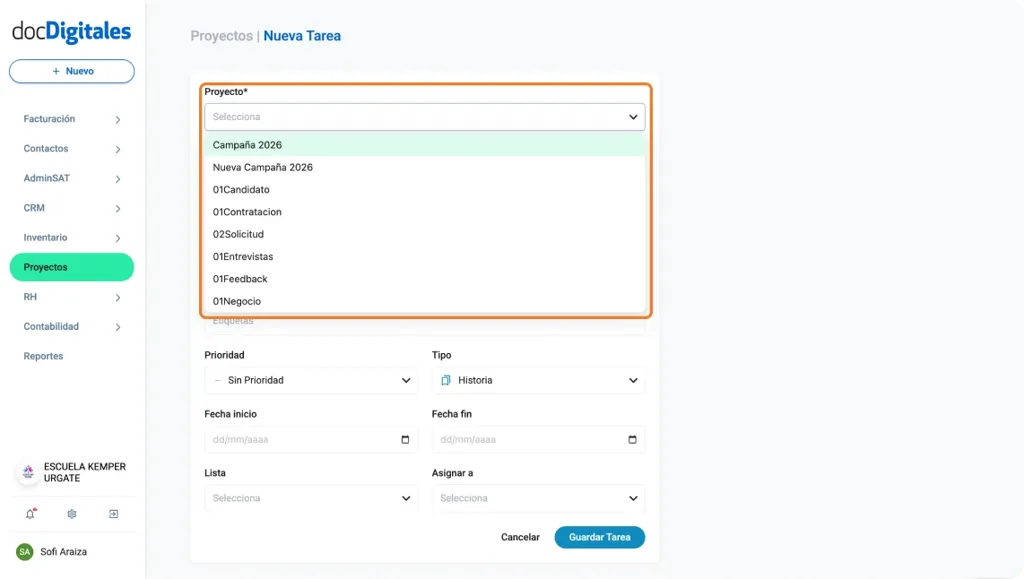Expand the Contactos sidebar chevron
The image size is (1024, 579).
pos(120,148)
